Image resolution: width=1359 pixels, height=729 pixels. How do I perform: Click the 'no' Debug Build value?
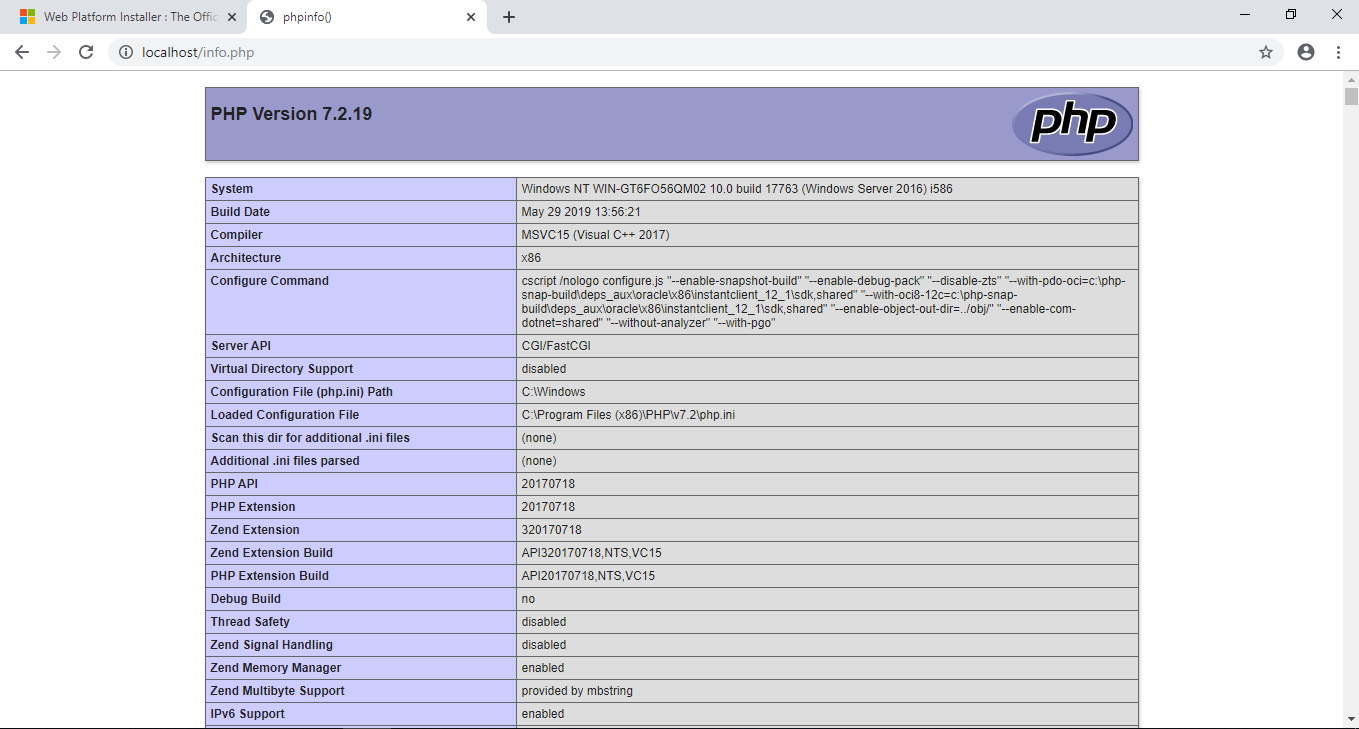[528, 599]
